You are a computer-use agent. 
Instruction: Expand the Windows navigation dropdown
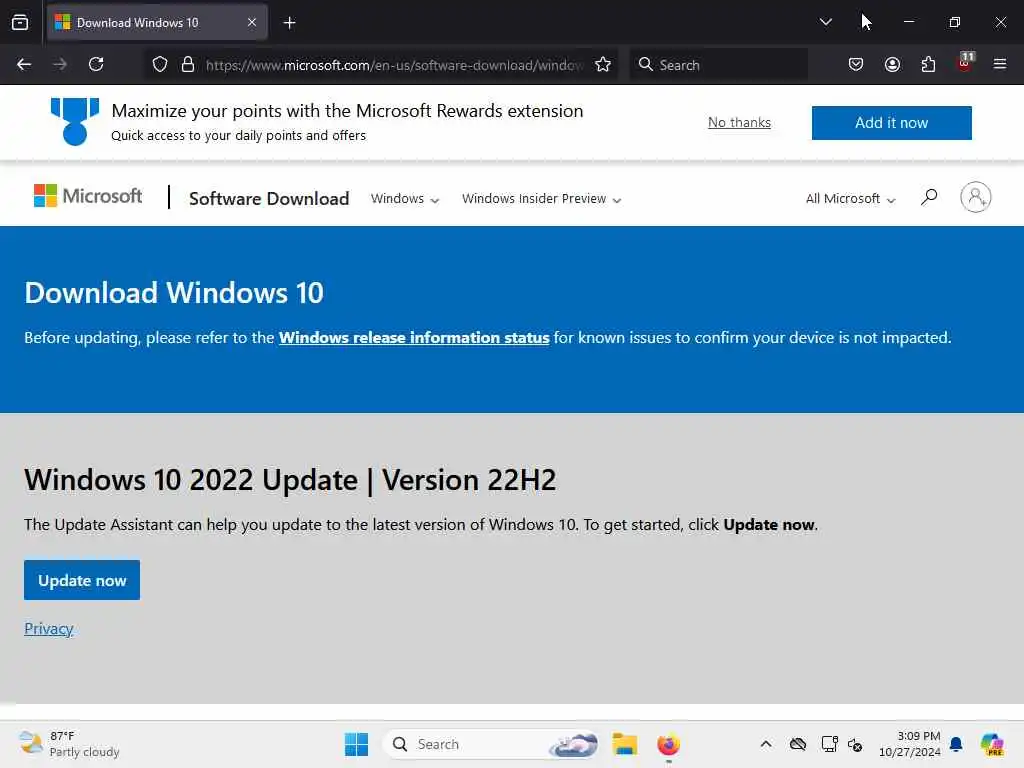405,199
